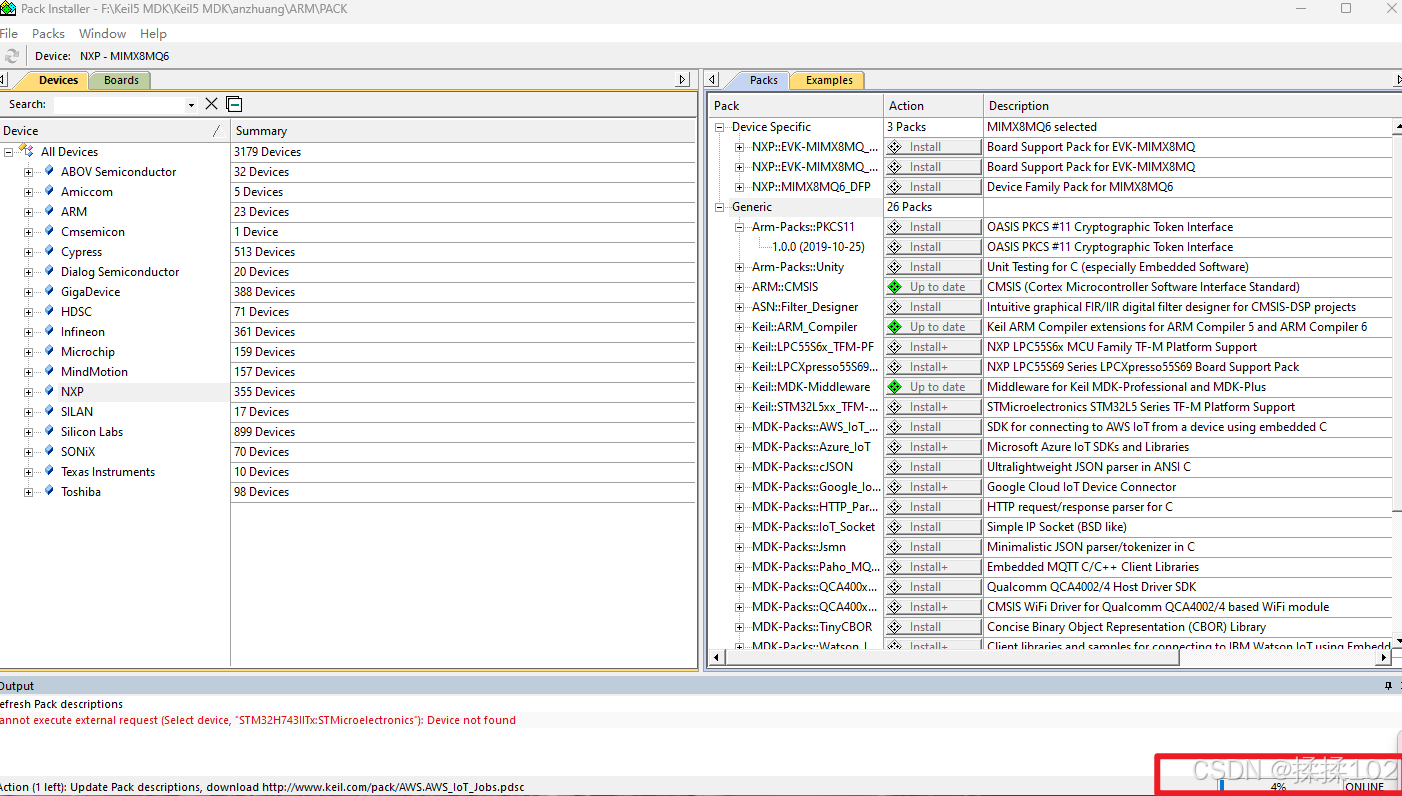Click Install+ for MDK-Packs::Azure_IoT
1402x796 pixels.
(932, 447)
